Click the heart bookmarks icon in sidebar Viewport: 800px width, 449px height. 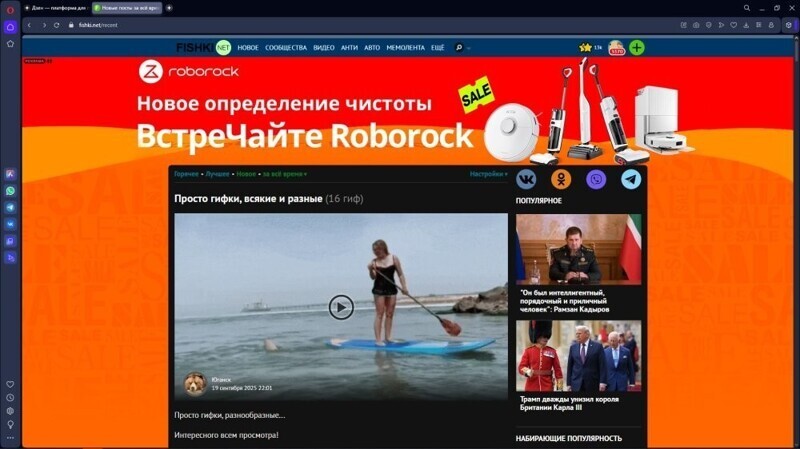coord(11,384)
